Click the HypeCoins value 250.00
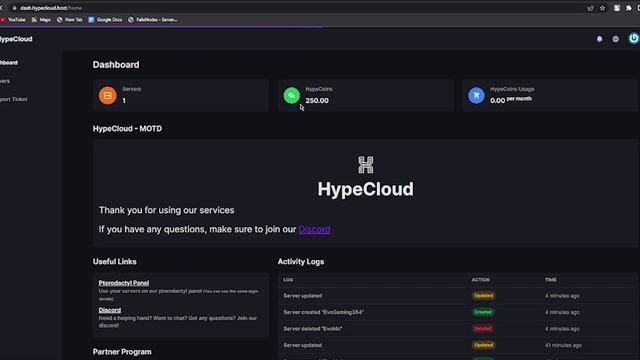The width and height of the screenshot is (640, 360). click(317, 100)
